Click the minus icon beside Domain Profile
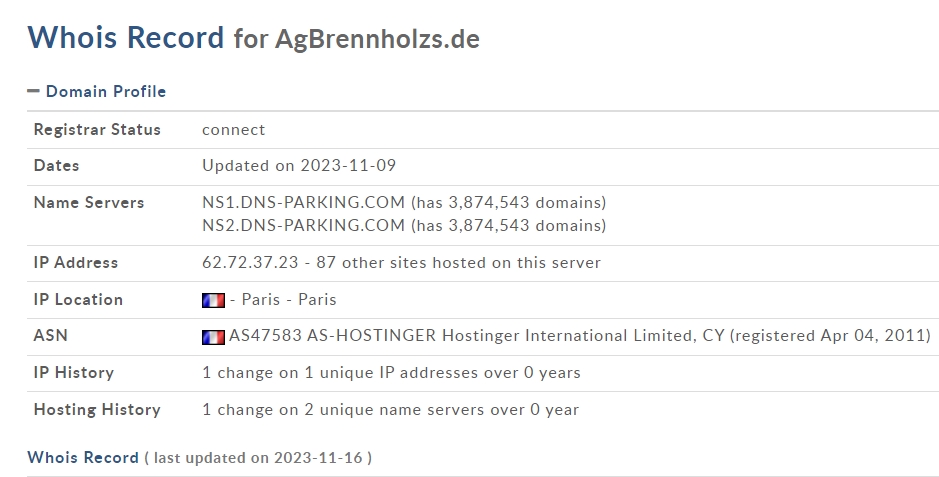 click(x=34, y=92)
